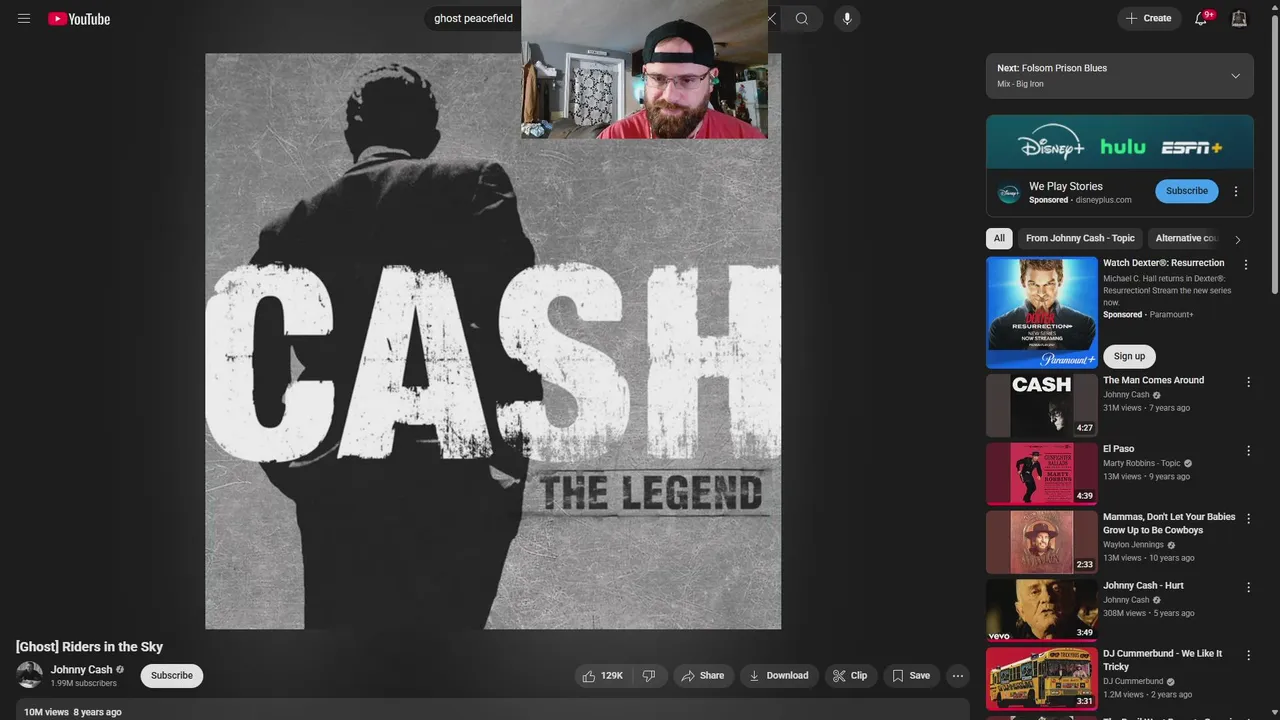This screenshot has height=720, width=1280.
Task: Open the Dexter Resurrection ad thumbnail
Action: (x=1042, y=313)
